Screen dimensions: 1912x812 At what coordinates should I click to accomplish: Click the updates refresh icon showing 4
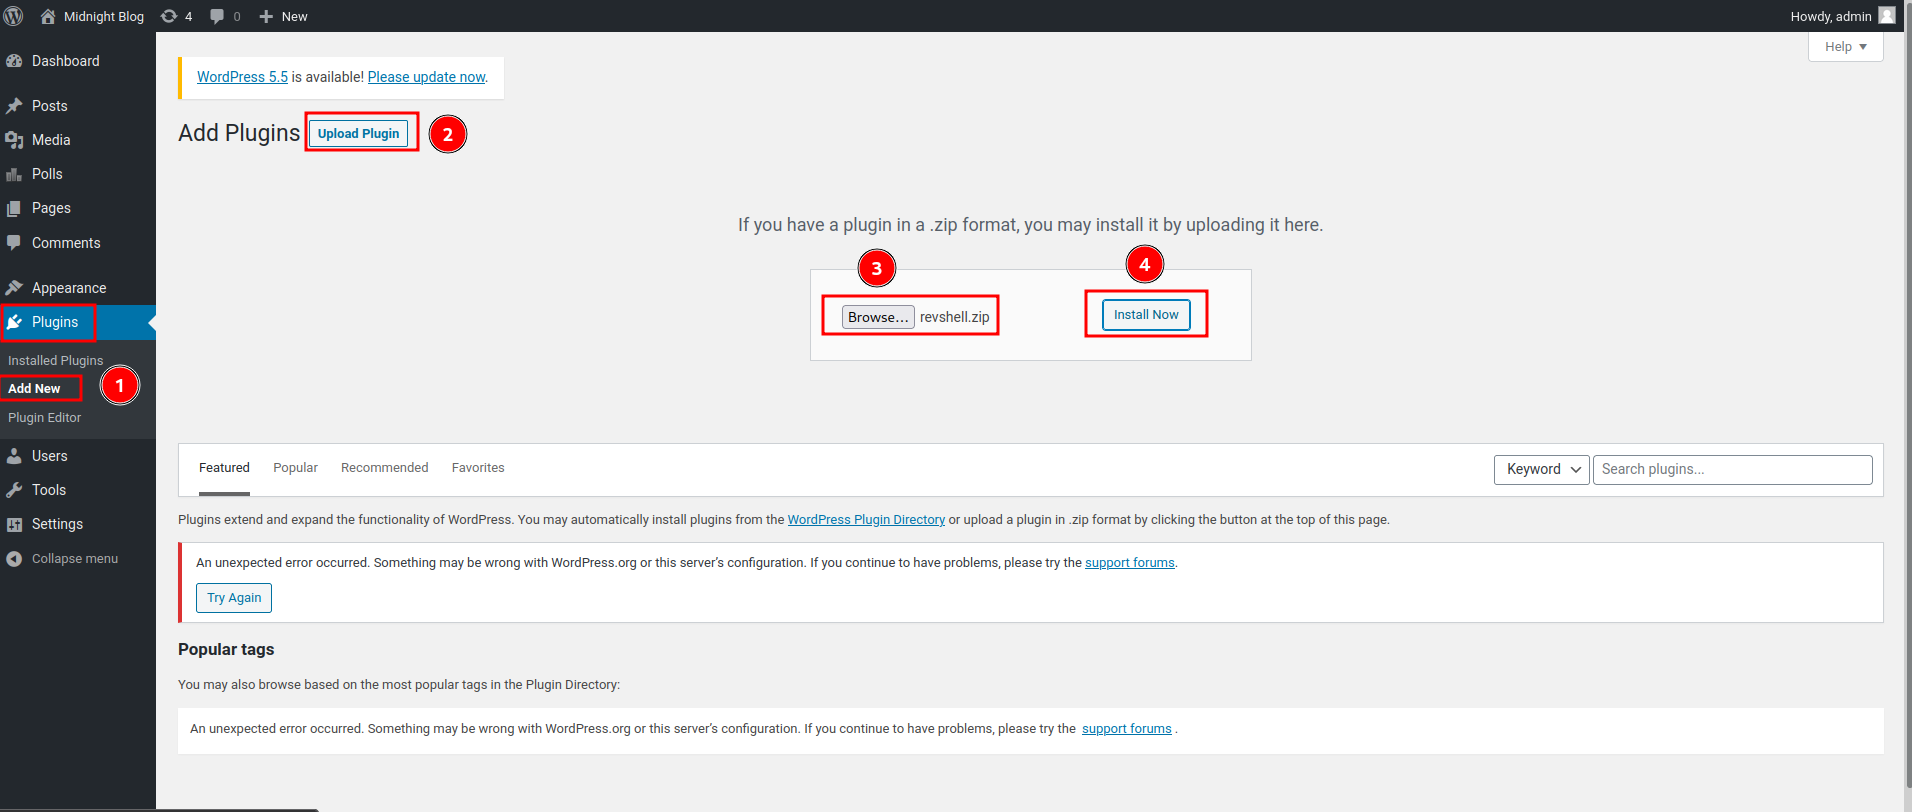coord(169,16)
